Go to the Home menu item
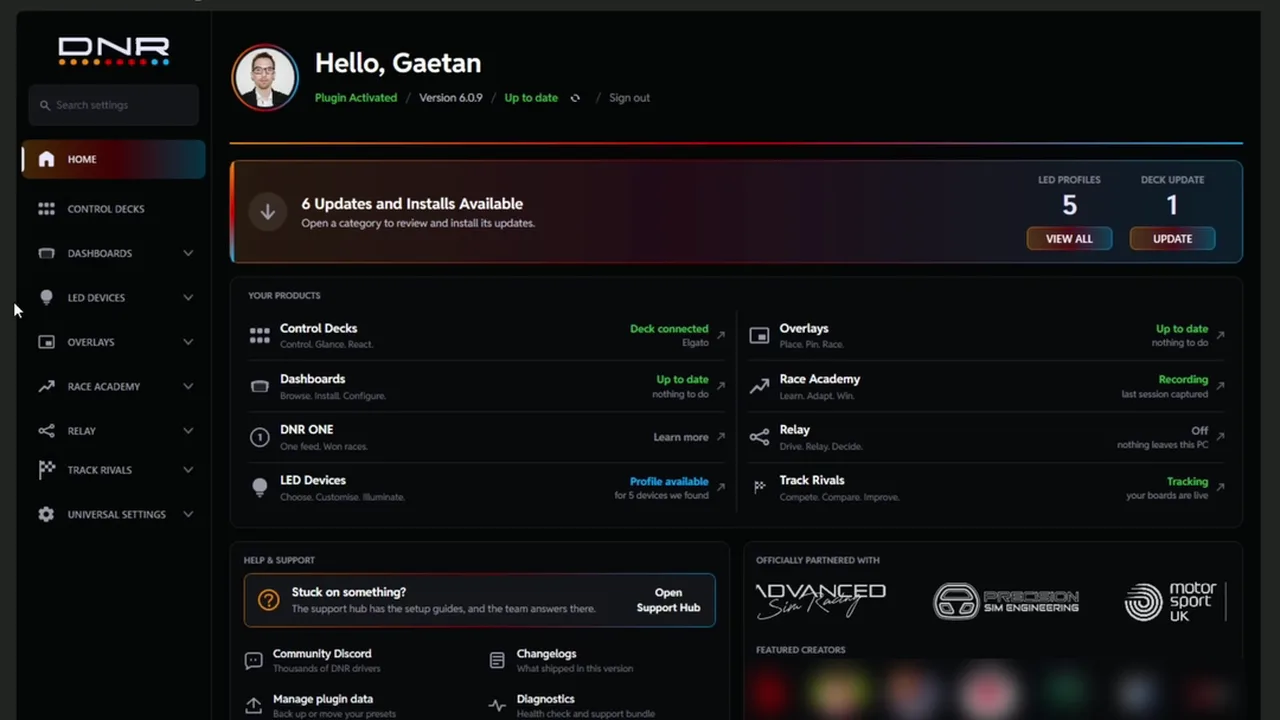The image size is (1280, 720). click(113, 159)
